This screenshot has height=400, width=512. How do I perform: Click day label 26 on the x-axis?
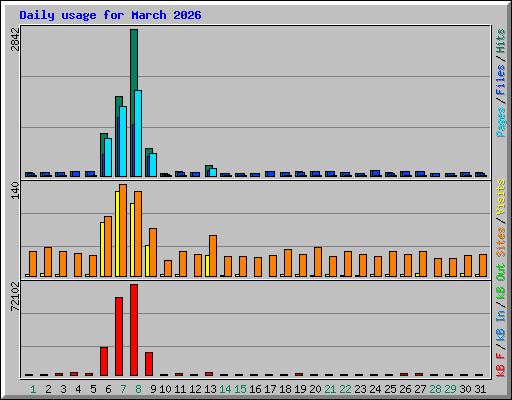click(405, 389)
